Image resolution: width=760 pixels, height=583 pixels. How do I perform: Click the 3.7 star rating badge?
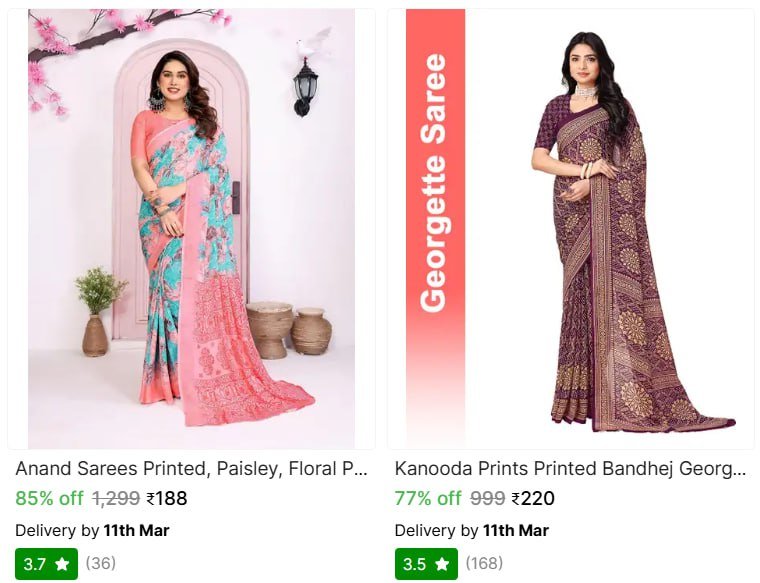(47, 564)
